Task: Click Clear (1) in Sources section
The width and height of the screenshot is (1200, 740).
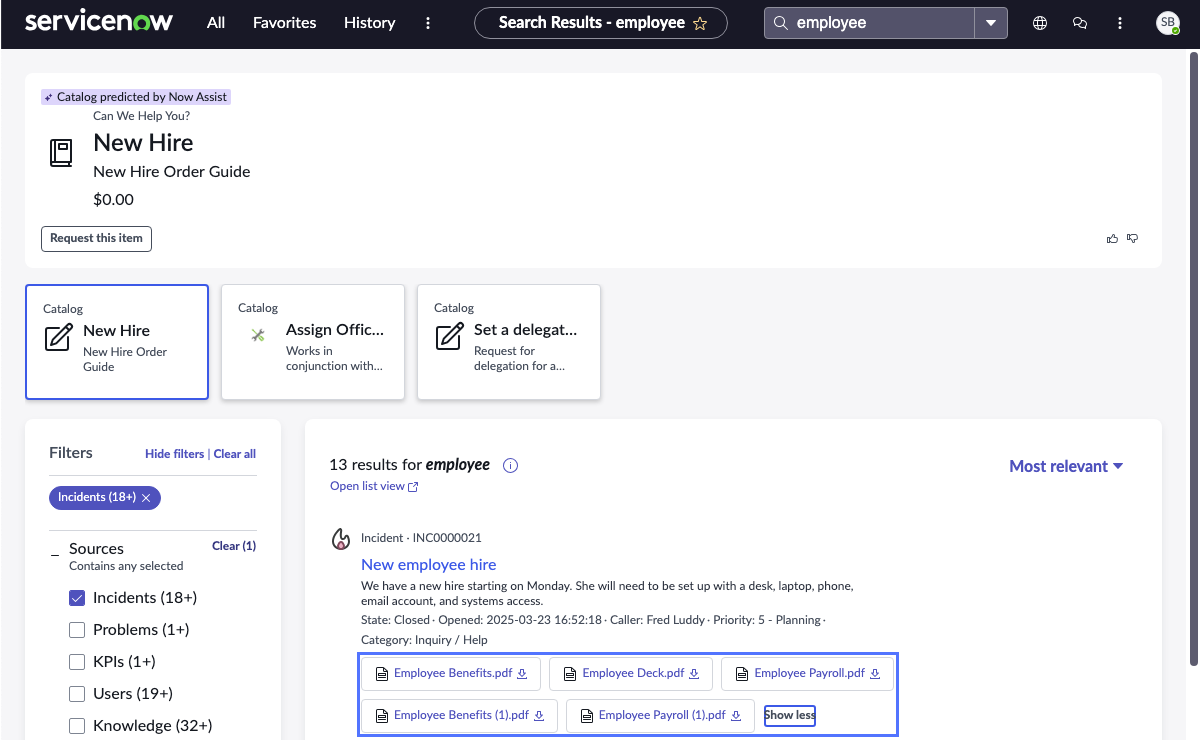Action: point(234,546)
